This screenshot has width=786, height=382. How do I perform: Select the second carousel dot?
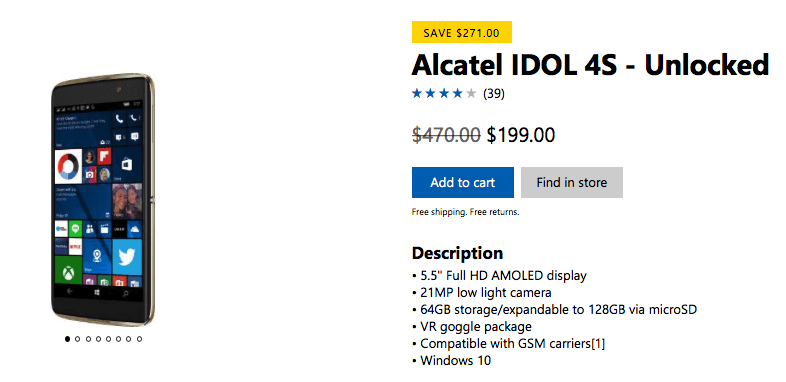(x=78, y=339)
